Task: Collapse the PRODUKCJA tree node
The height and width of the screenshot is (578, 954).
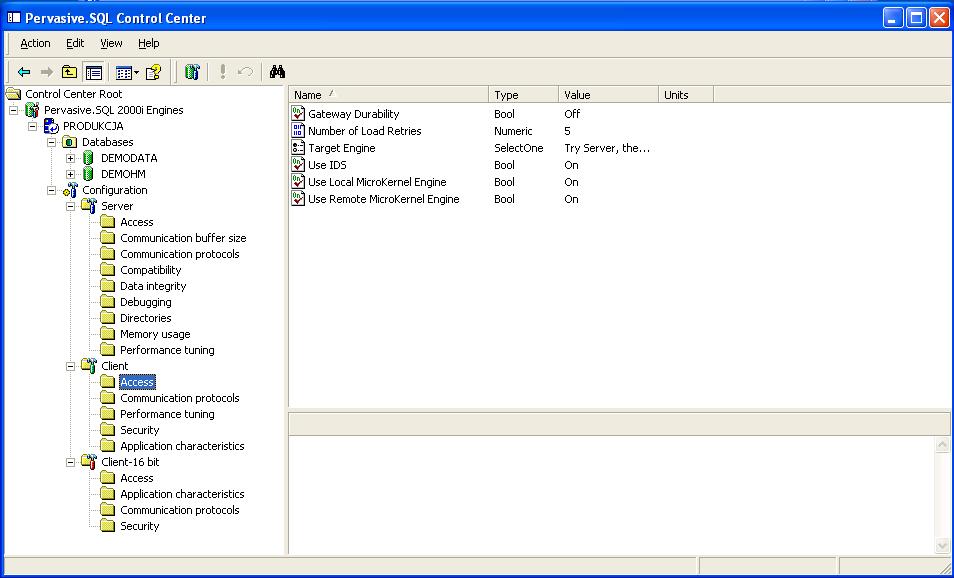Action: (x=32, y=127)
